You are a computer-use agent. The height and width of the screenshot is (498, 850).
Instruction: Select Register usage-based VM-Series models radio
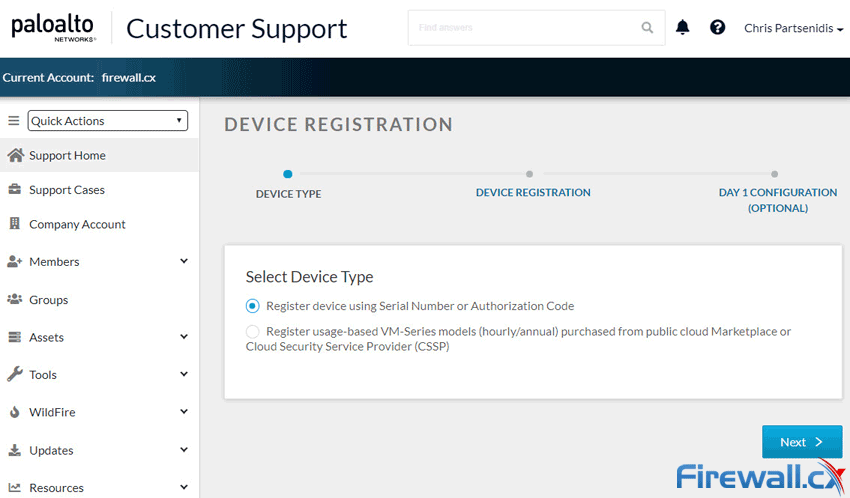[x=252, y=331]
